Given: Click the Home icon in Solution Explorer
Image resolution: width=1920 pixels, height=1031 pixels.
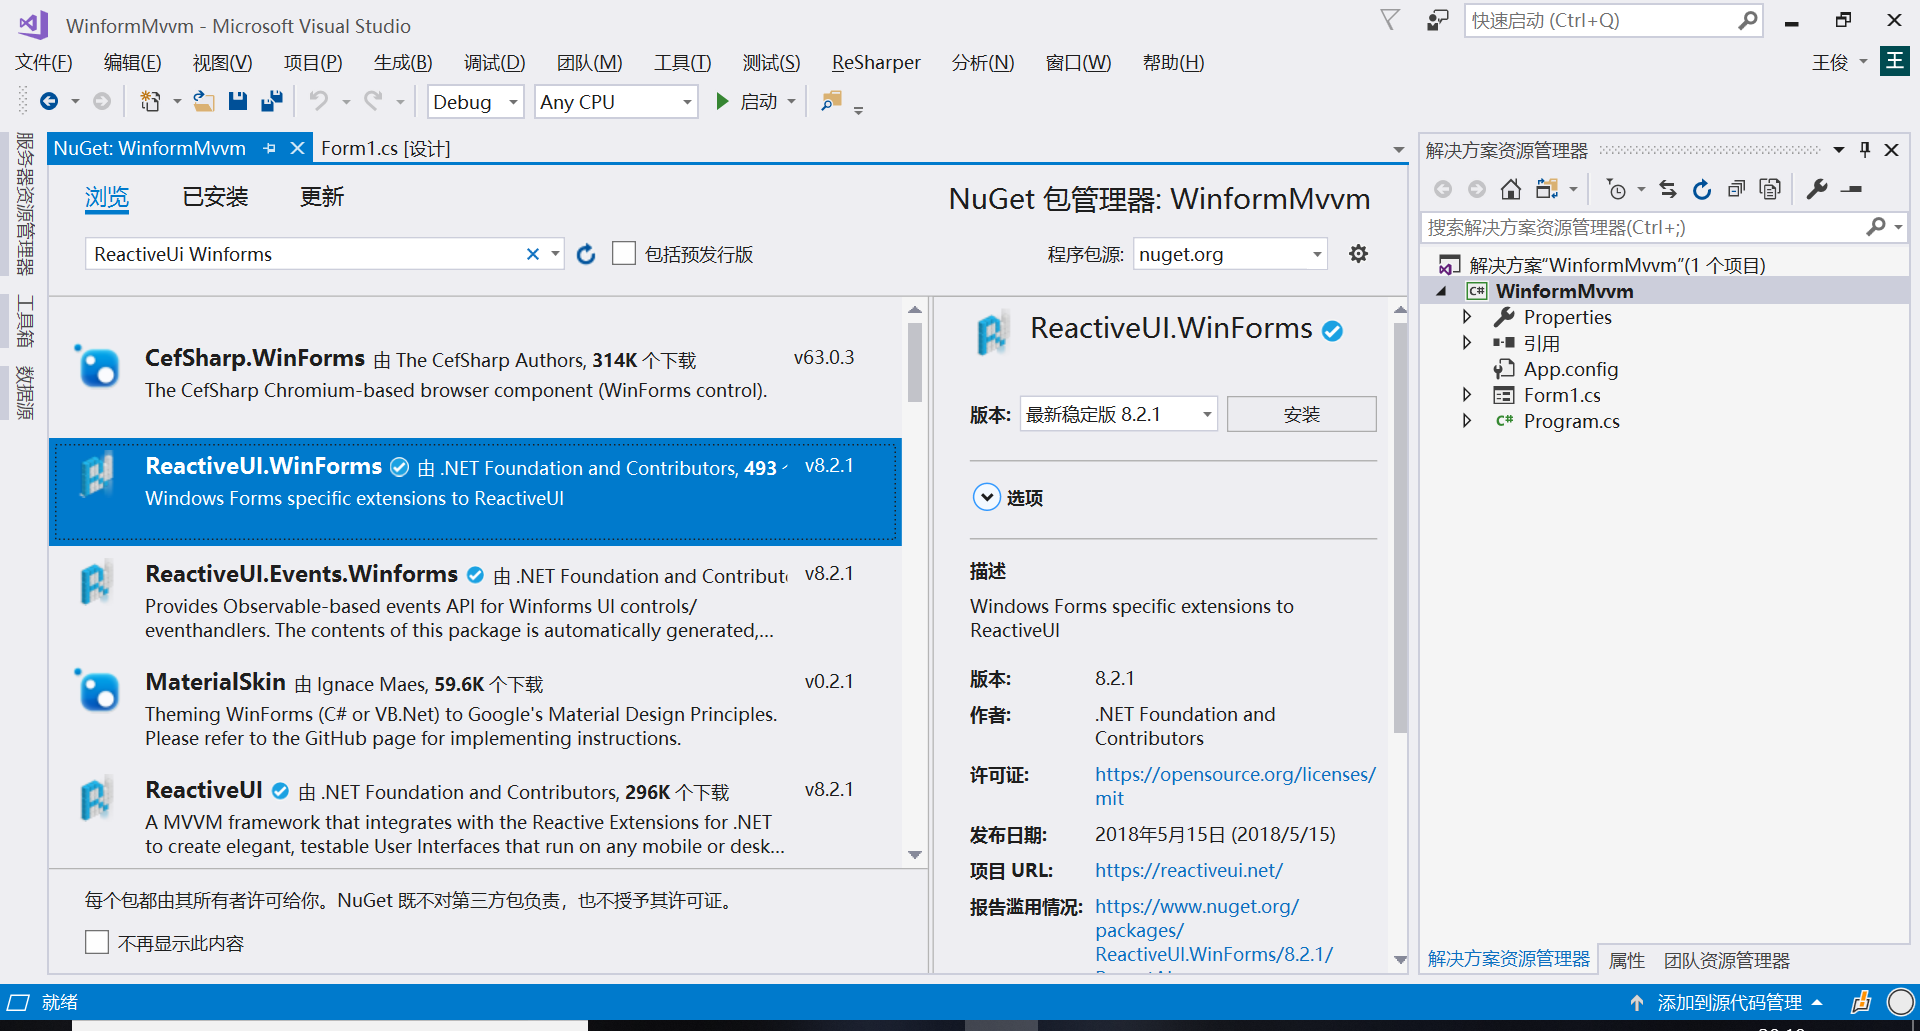Looking at the screenshot, I should point(1511,189).
